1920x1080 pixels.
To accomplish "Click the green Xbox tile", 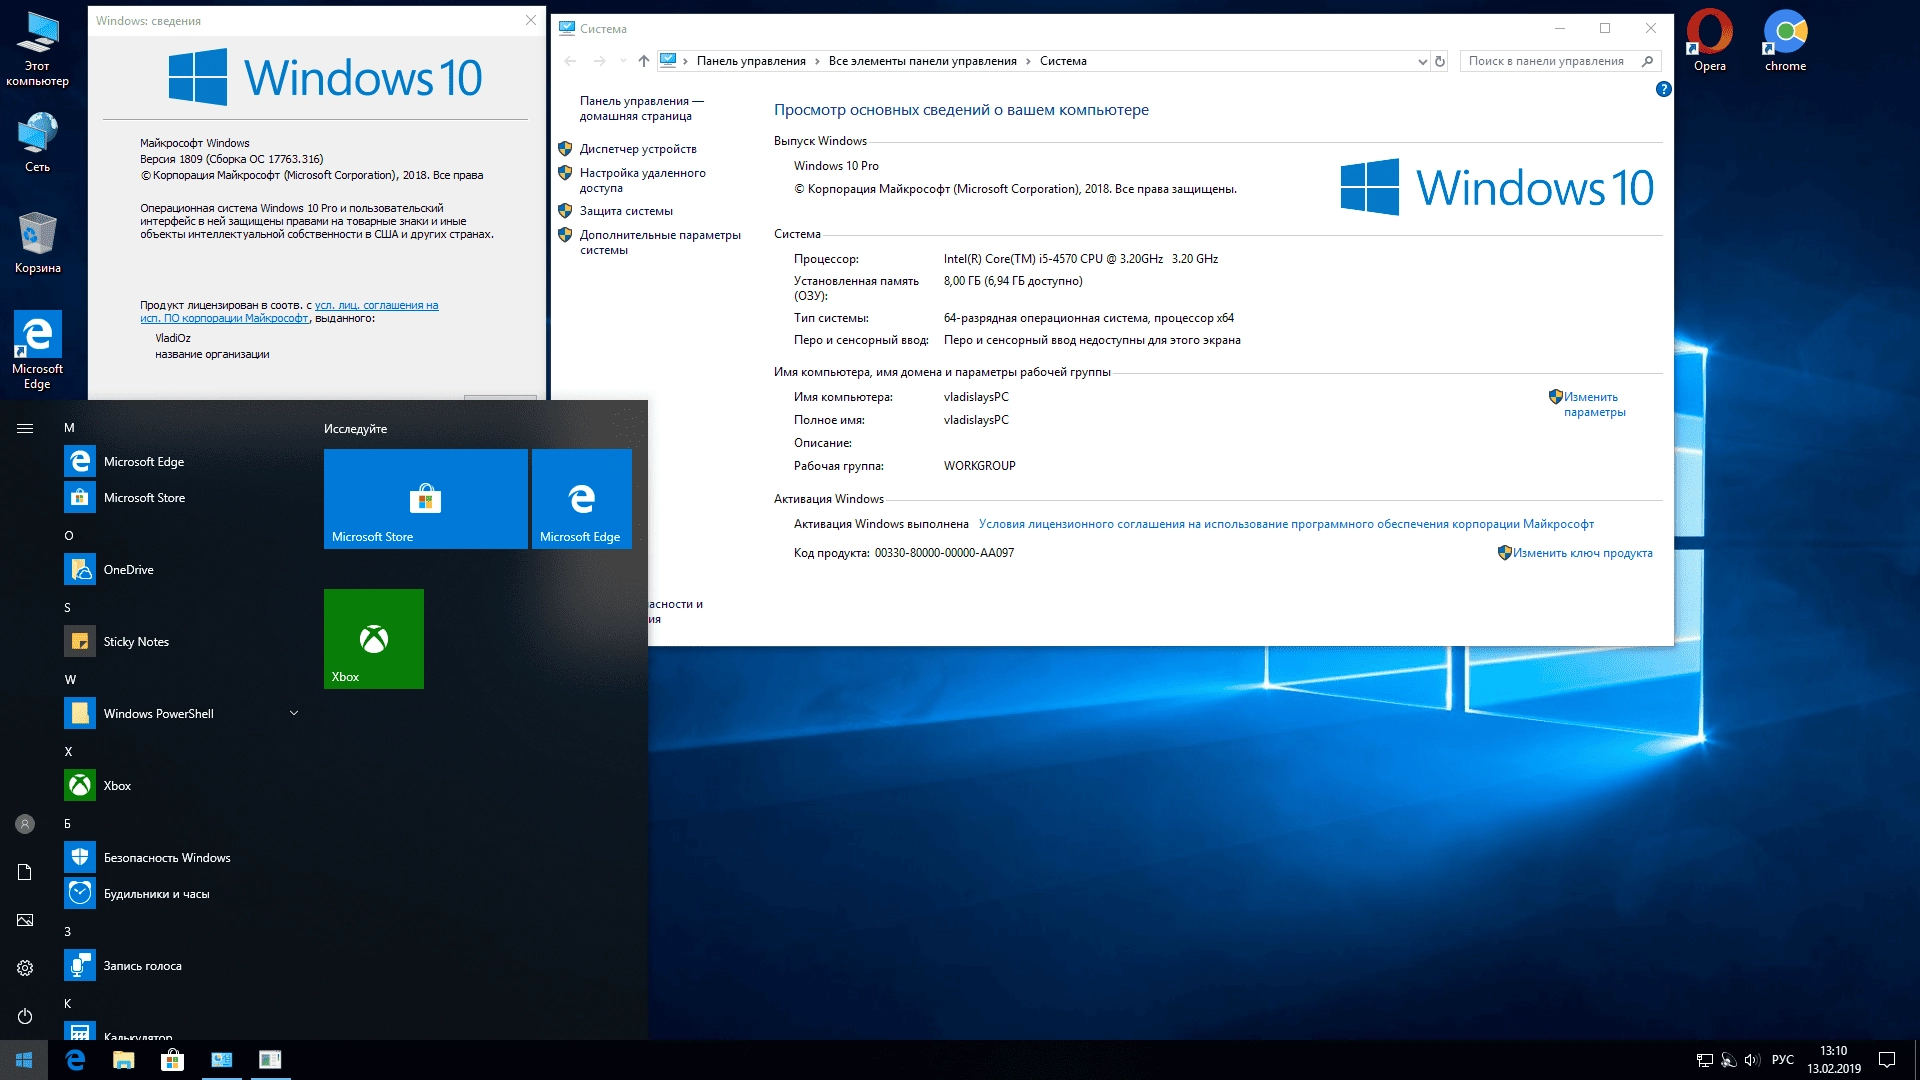I will (x=373, y=638).
